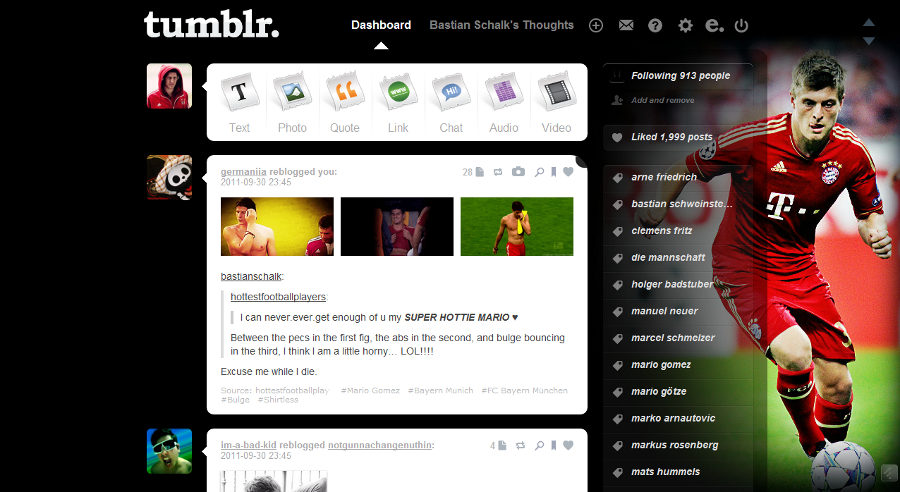
Task: Click the down arrow at top right
Action: click(x=869, y=41)
